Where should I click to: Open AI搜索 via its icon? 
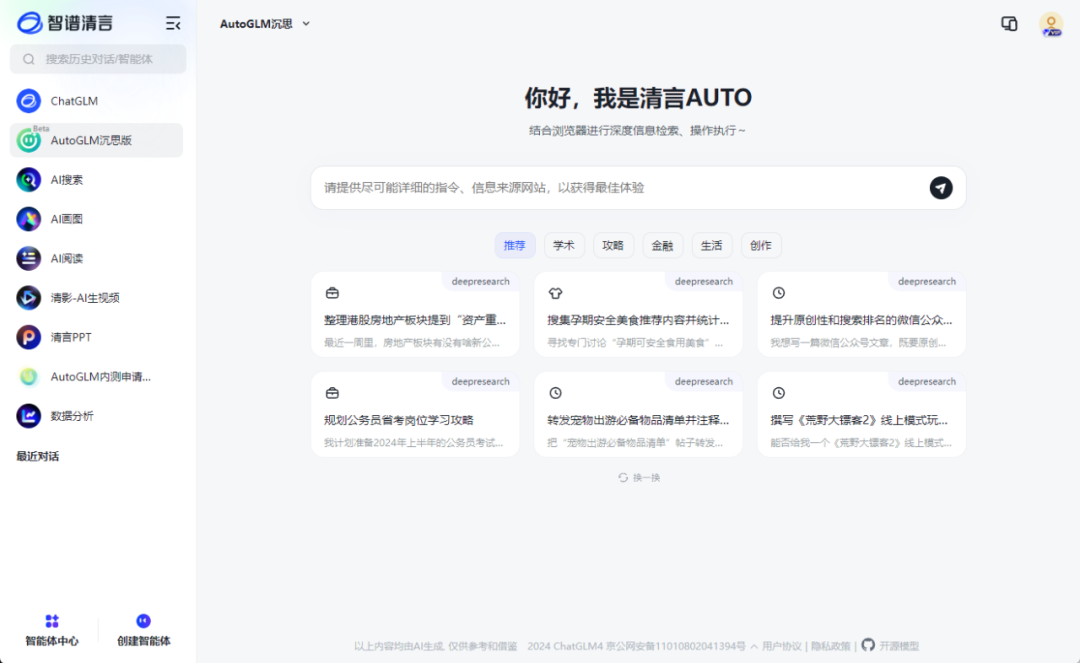click(28, 180)
